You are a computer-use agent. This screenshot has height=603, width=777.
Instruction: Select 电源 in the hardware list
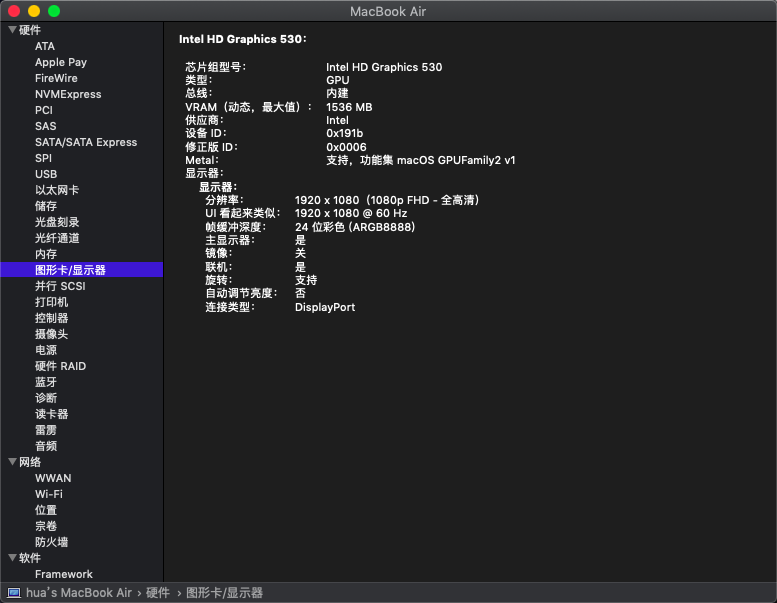click(x=46, y=350)
